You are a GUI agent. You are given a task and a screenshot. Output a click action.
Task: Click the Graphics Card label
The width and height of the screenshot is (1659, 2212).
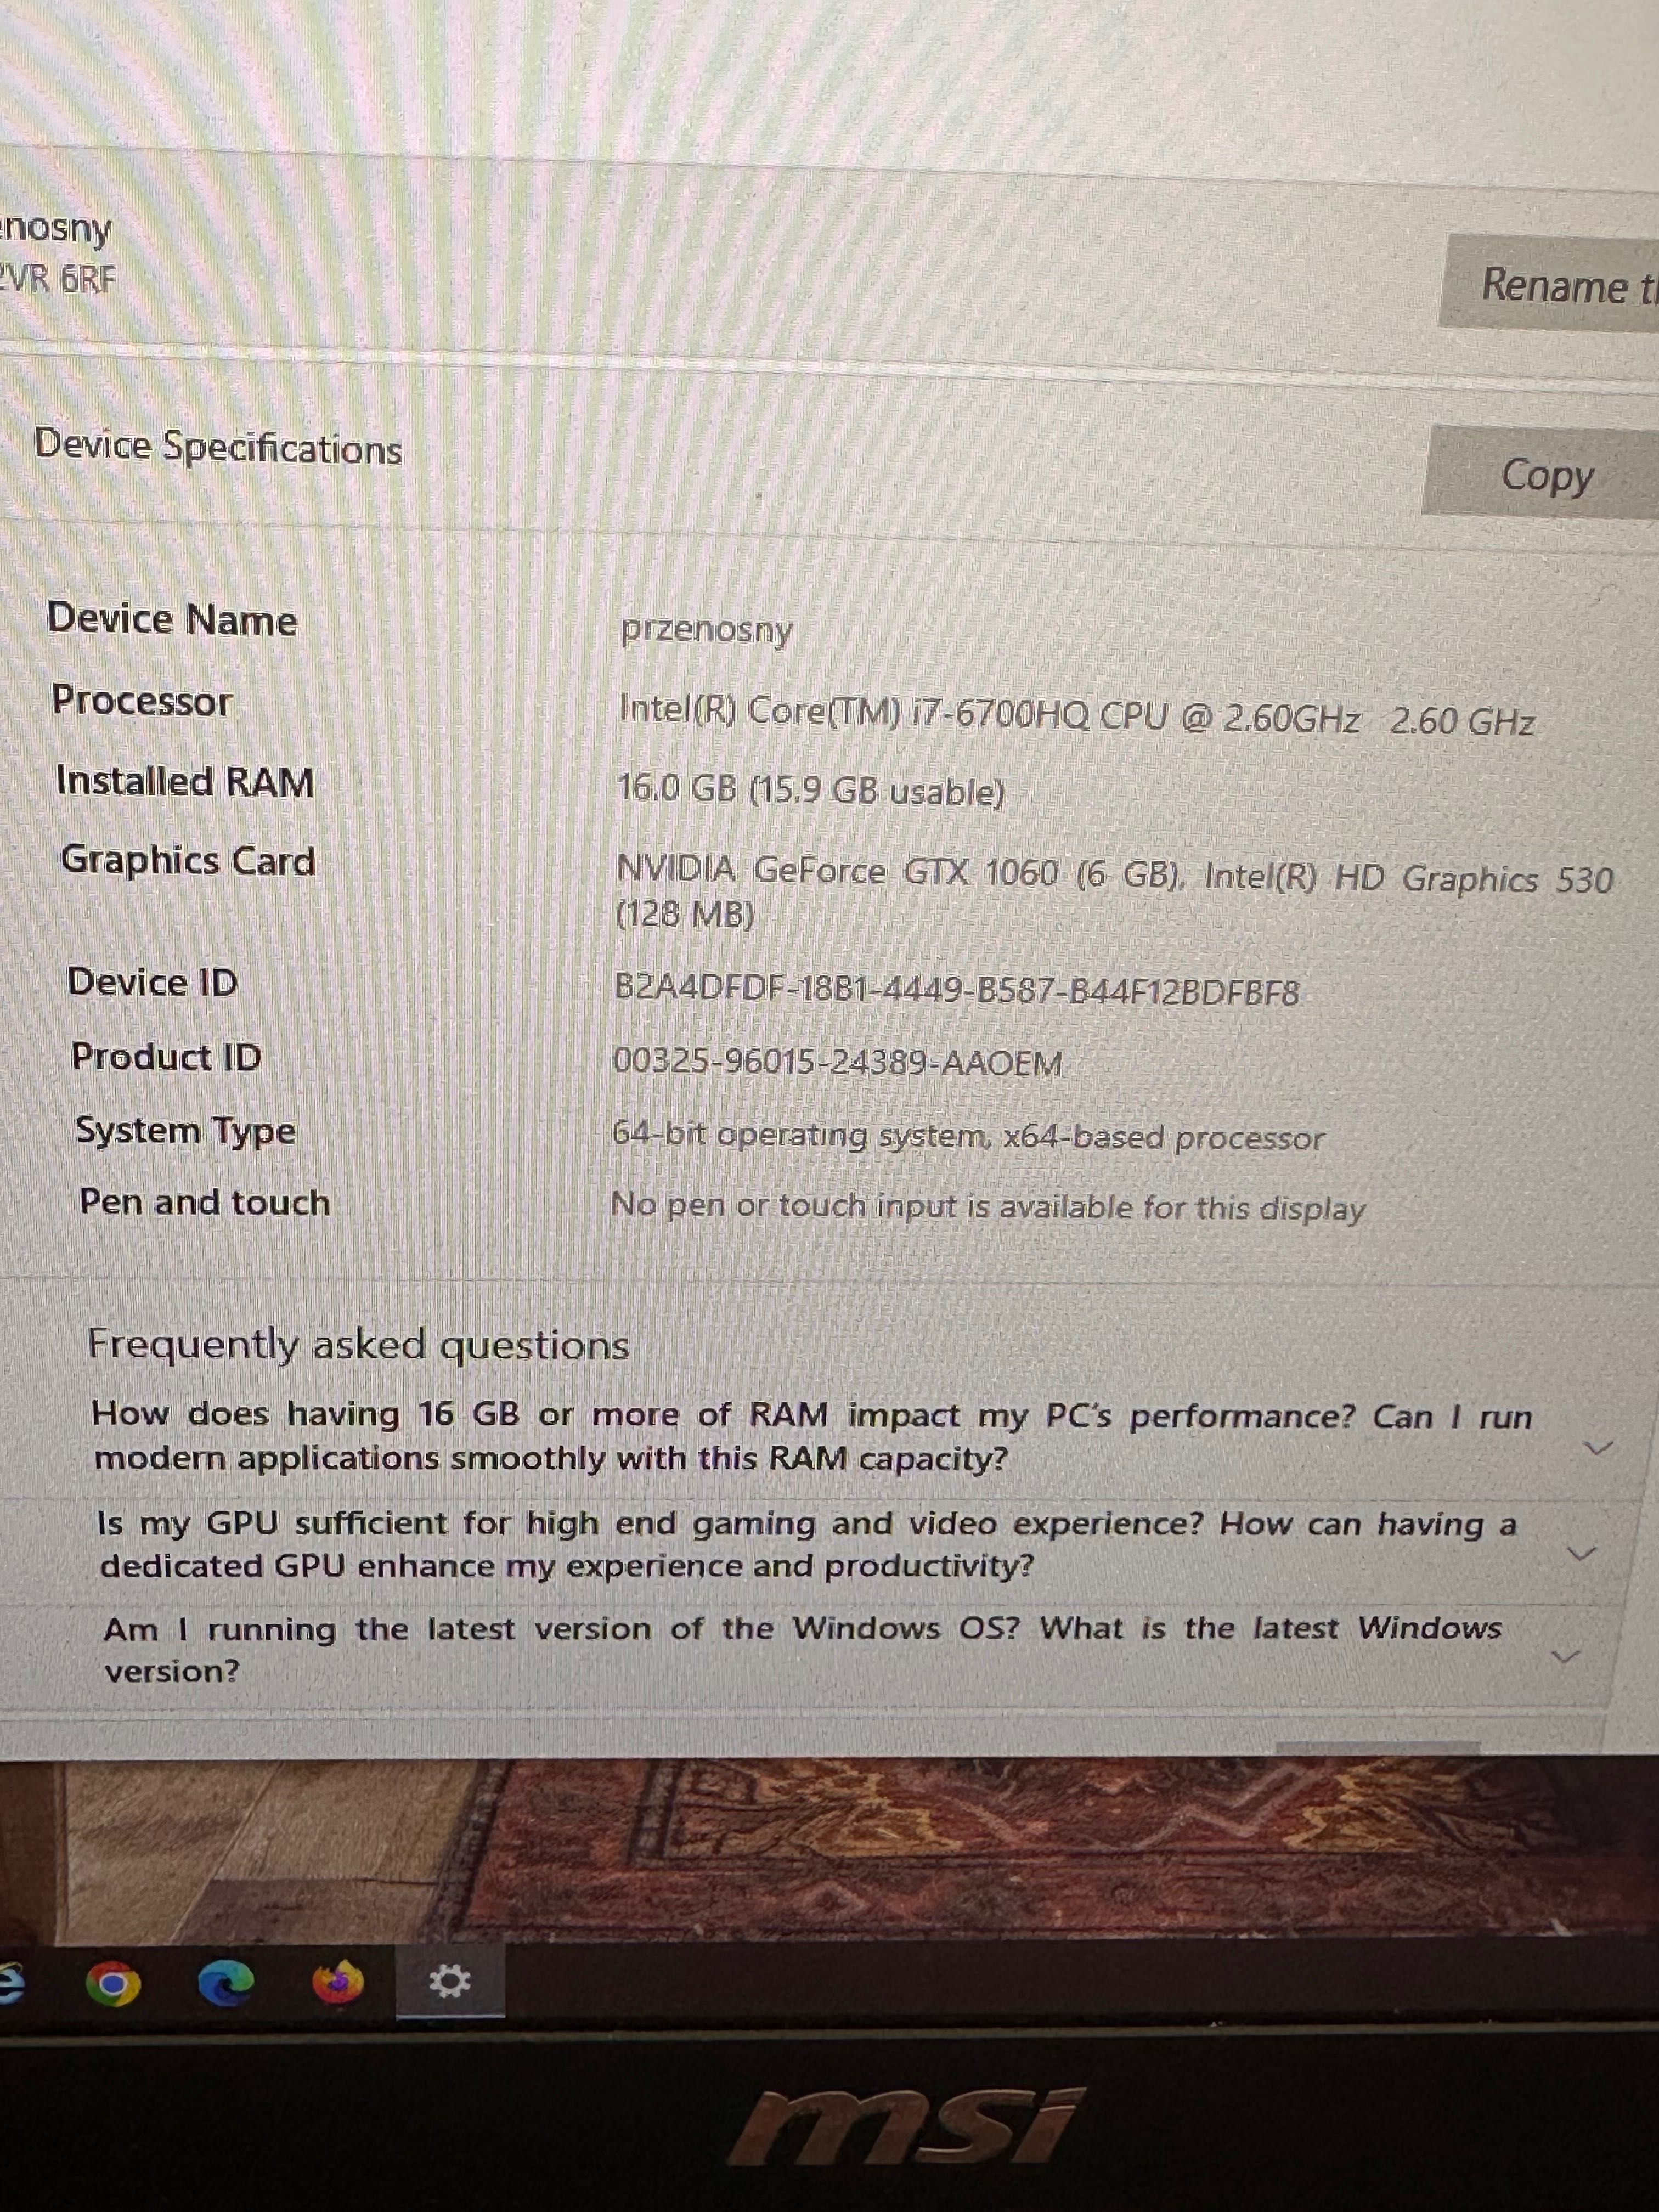(x=188, y=861)
